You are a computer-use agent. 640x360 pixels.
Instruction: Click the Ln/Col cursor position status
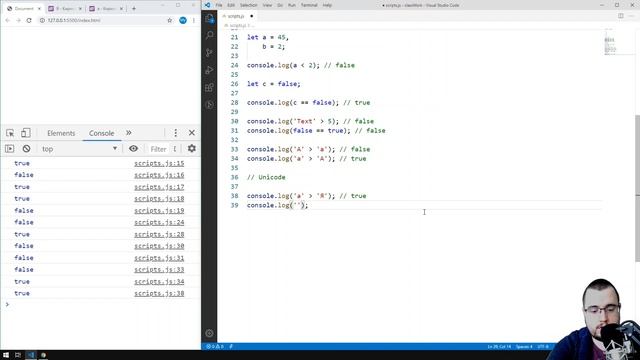(x=499, y=347)
